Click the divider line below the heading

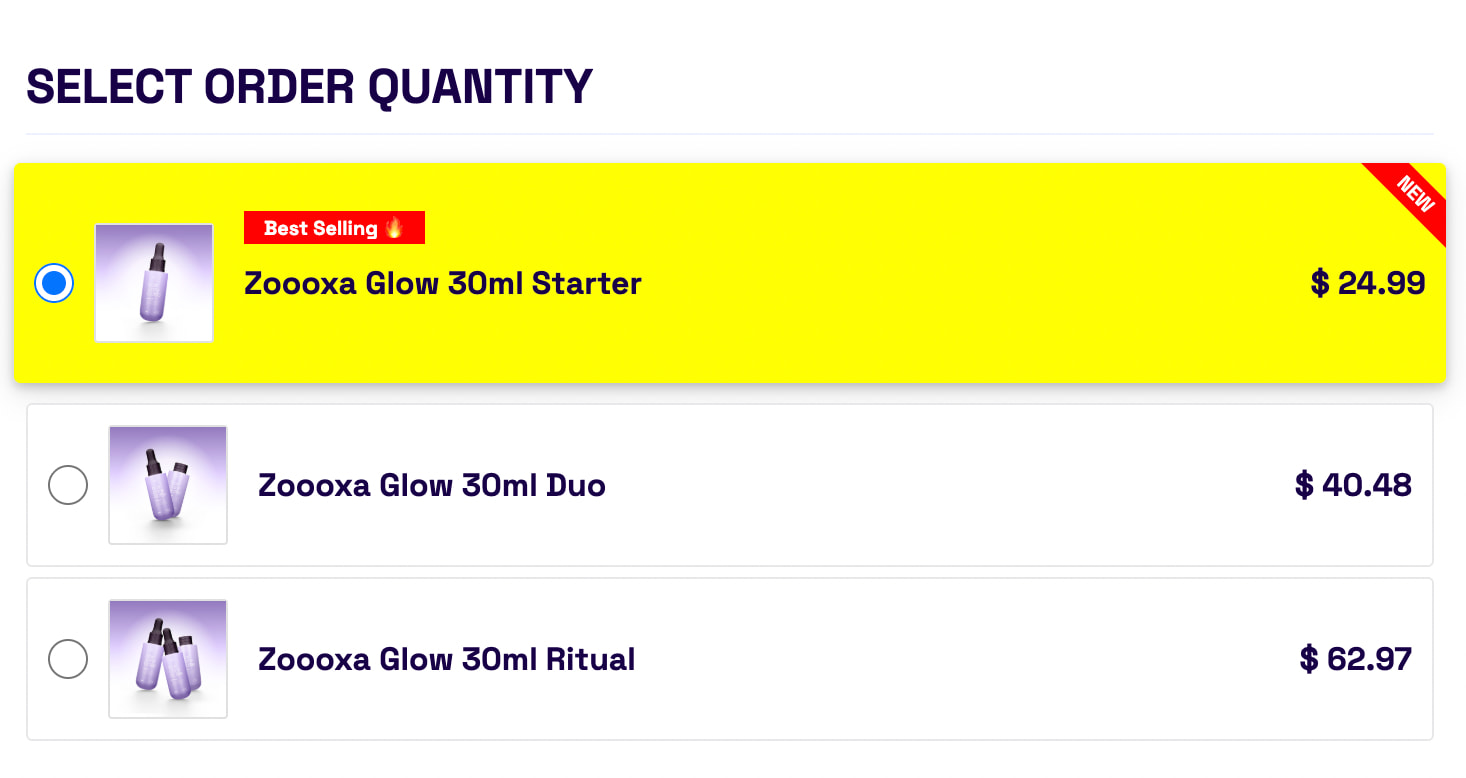point(730,134)
